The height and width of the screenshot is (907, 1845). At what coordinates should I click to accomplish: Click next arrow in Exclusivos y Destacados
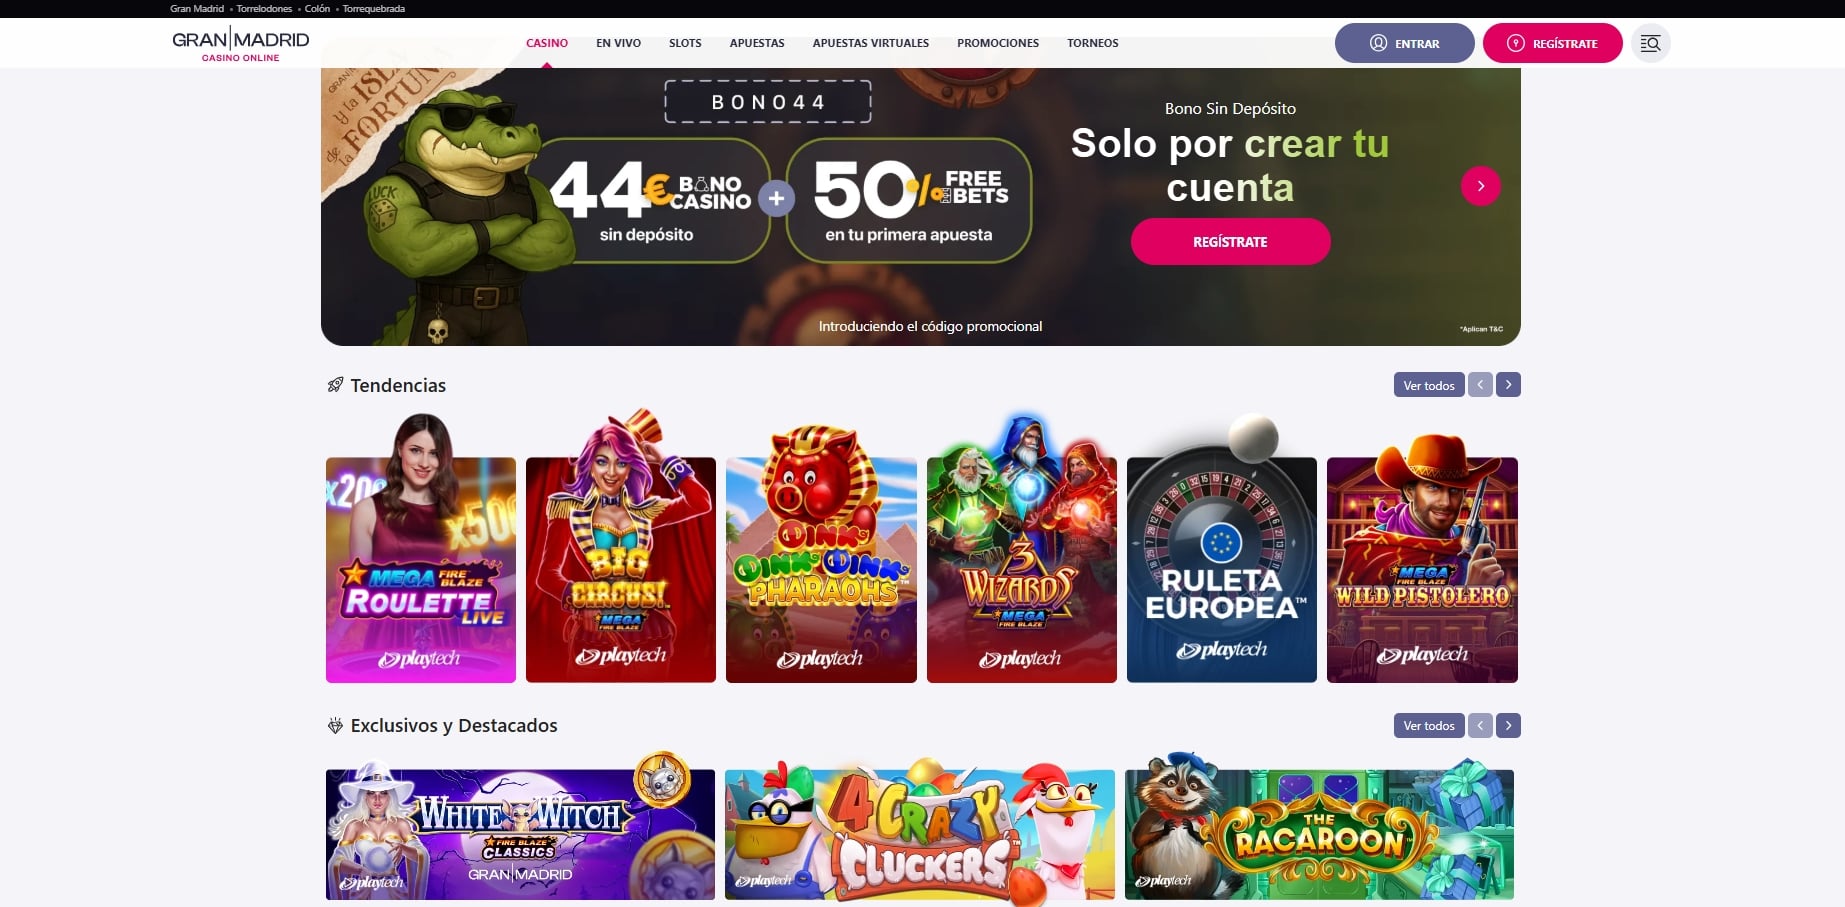(1508, 725)
